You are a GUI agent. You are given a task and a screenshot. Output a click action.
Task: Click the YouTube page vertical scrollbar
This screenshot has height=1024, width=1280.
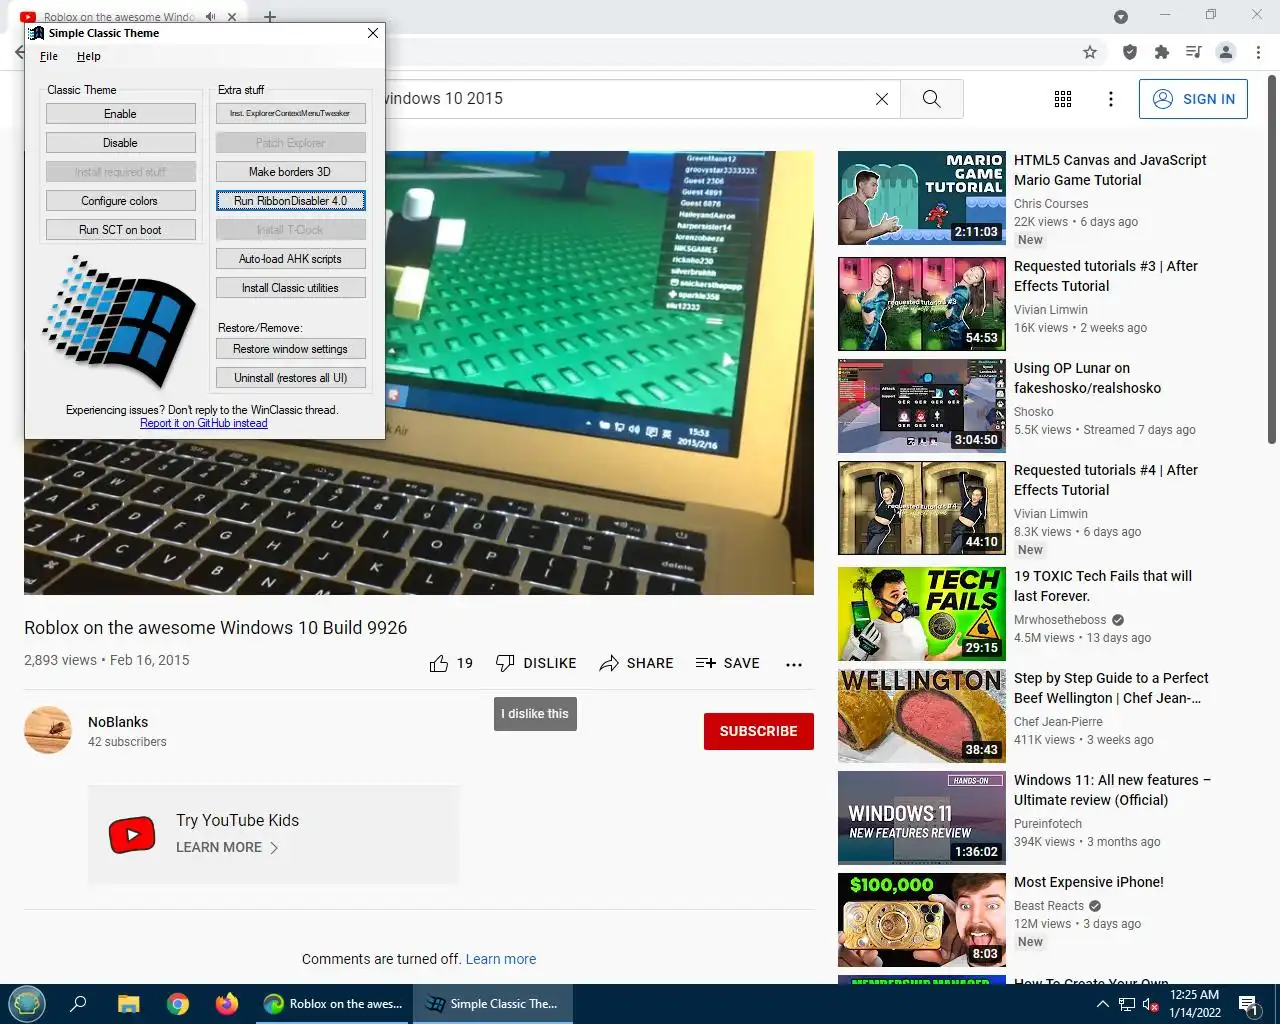[1272, 260]
